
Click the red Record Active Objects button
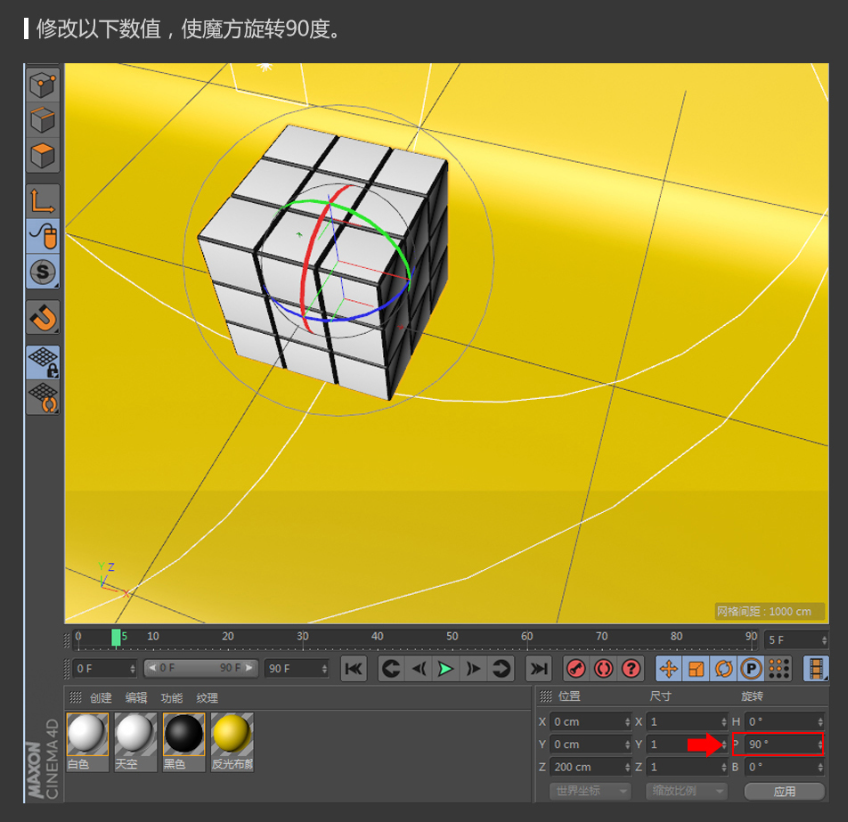tap(576, 668)
